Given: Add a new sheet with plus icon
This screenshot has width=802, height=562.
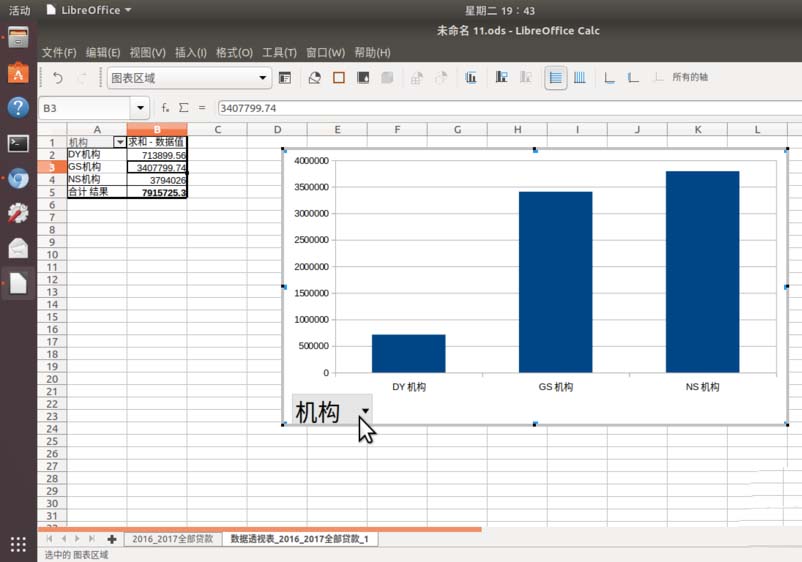Looking at the screenshot, I should coord(112,539).
